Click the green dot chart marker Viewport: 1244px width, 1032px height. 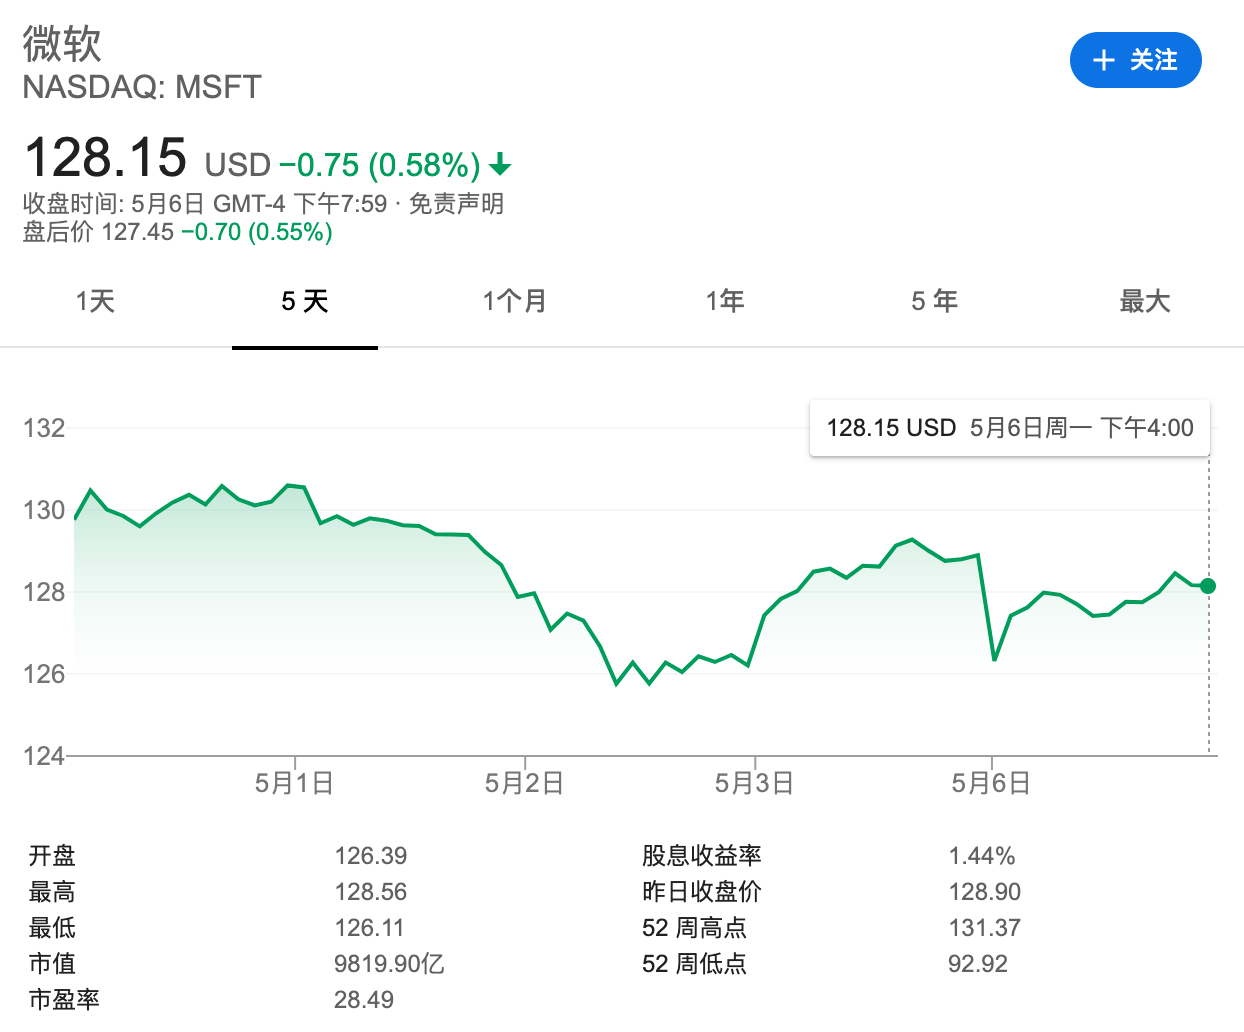pyautogui.click(x=1208, y=585)
